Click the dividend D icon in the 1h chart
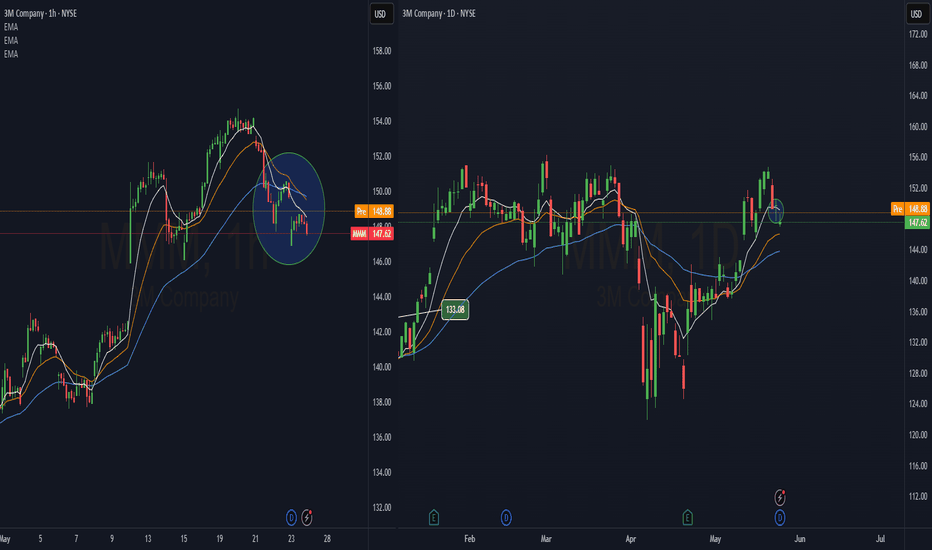932x550 pixels. click(291, 518)
